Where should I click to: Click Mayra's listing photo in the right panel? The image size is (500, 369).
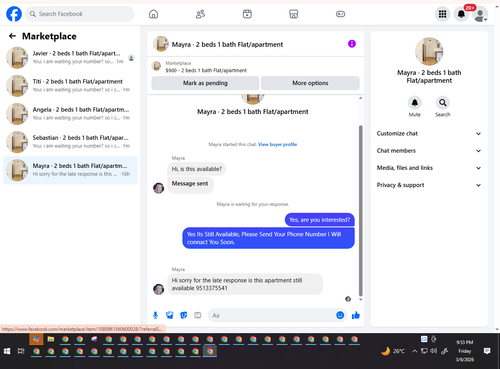click(x=429, y=51)
